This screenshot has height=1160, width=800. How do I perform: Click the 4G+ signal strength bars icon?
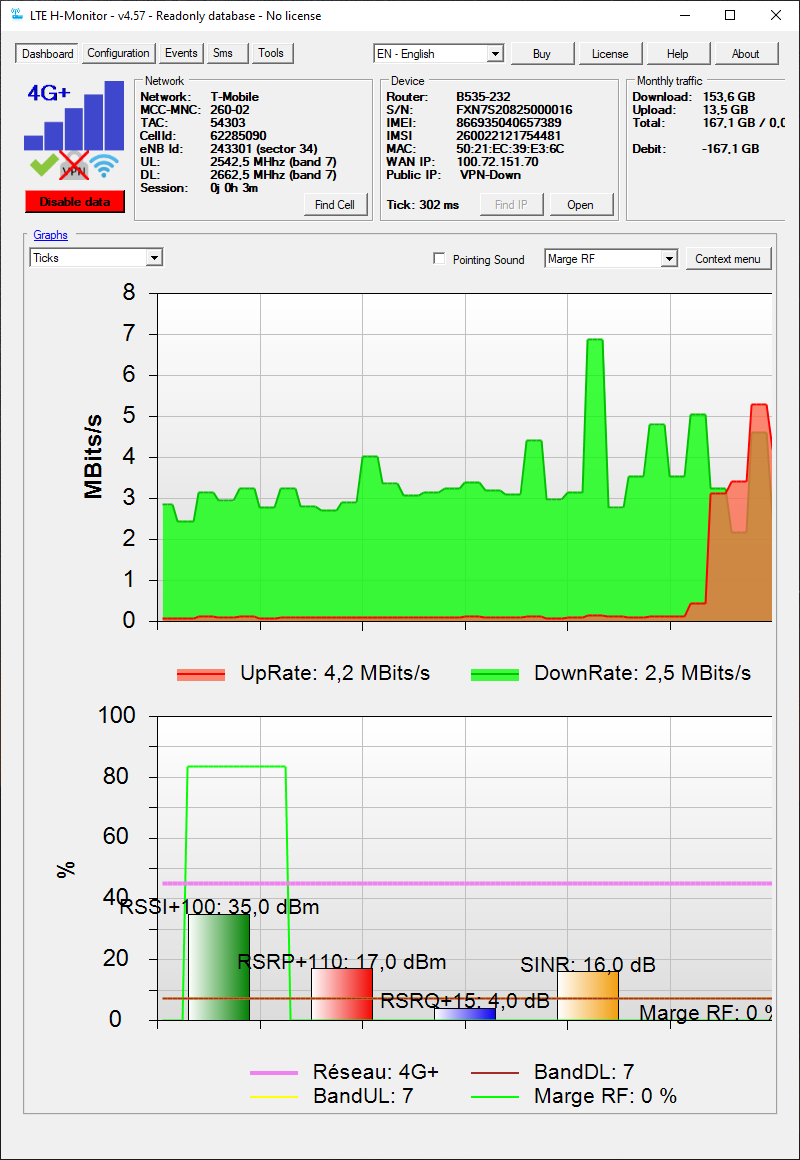click(74, 115)
